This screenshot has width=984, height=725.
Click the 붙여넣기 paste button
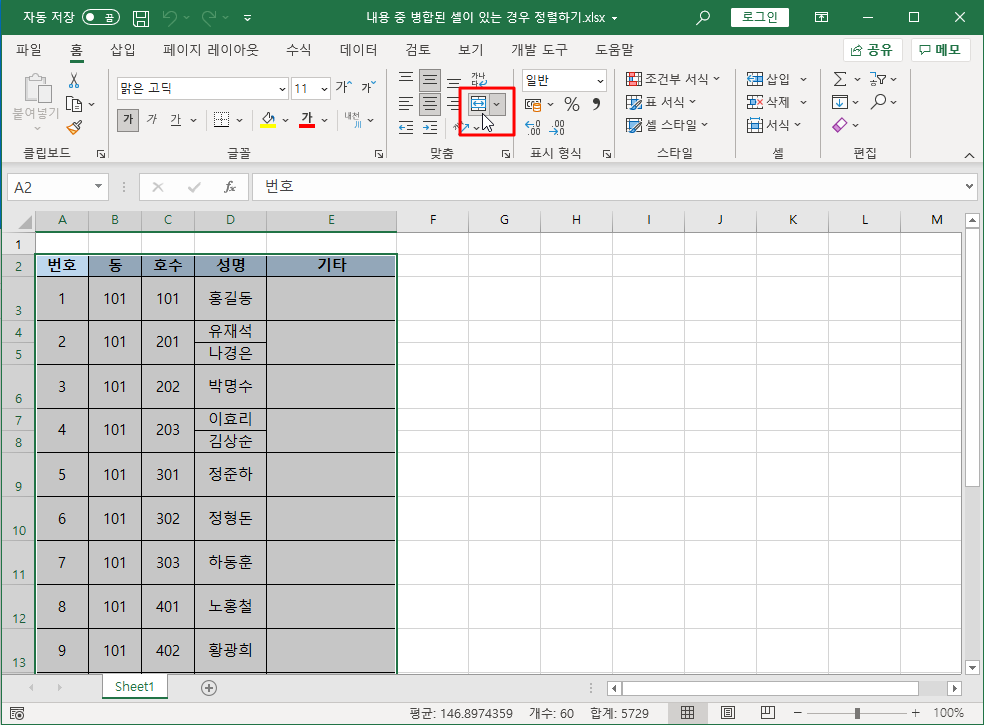click(x=36, y=100)
